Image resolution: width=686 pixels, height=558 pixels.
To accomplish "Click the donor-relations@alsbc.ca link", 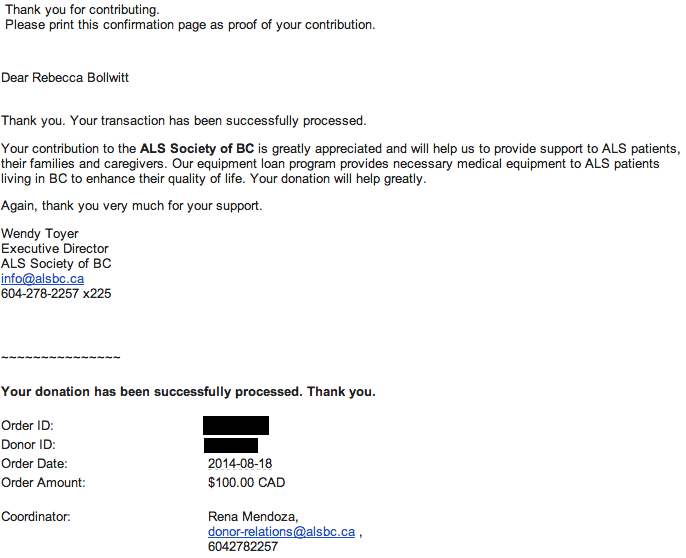I will [x=281, y=532].
